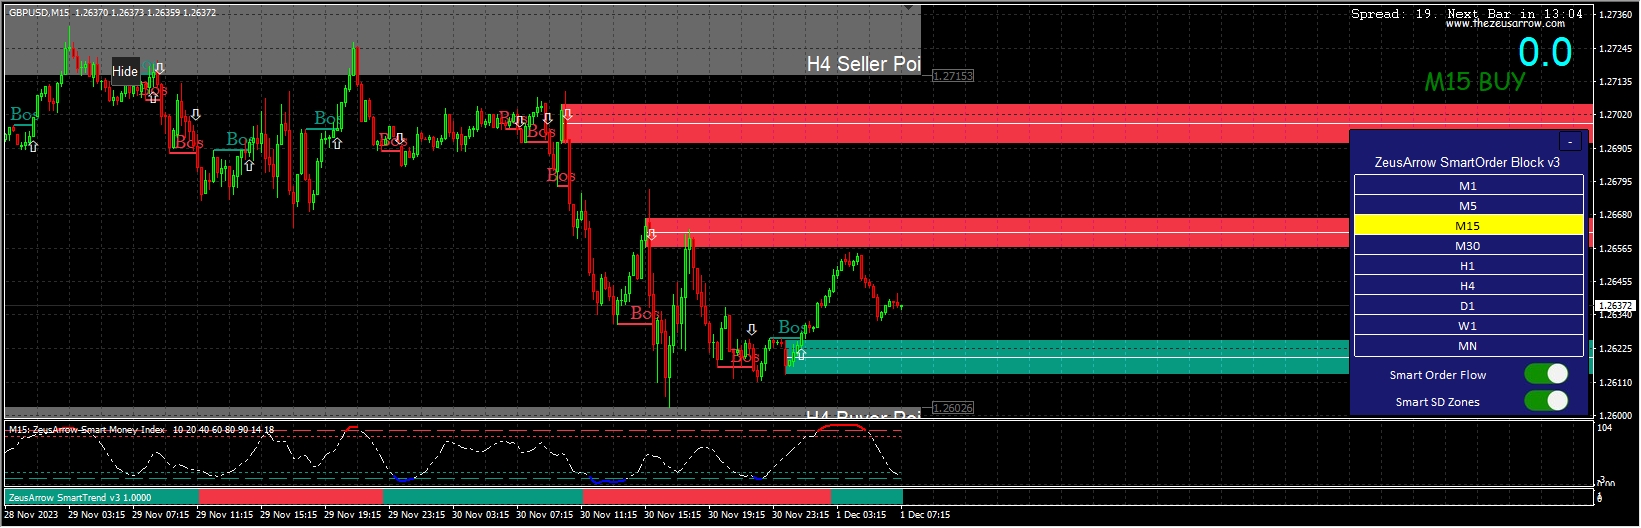Click the GBPUSD,M15 chart header text
Viewport: 1641px width, 528px height.
(112, 13)
